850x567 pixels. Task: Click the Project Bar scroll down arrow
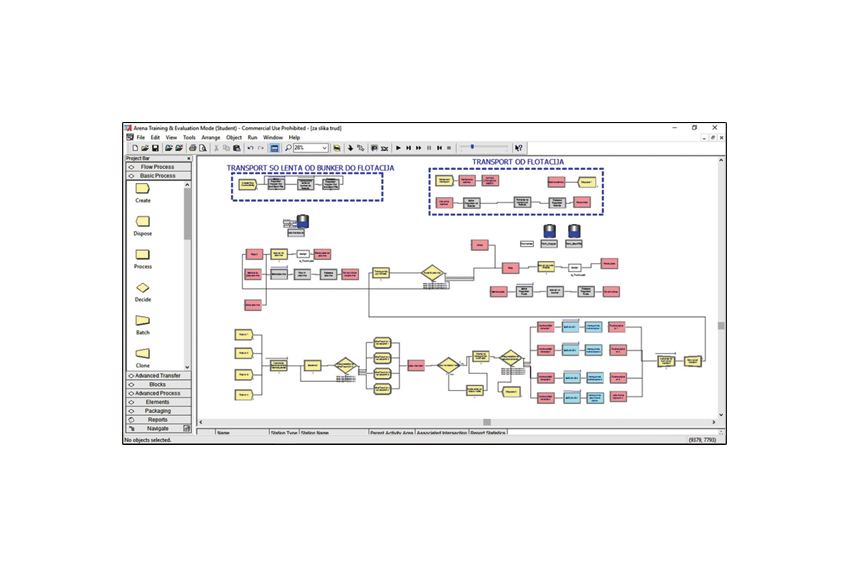[x=188, y=367]
